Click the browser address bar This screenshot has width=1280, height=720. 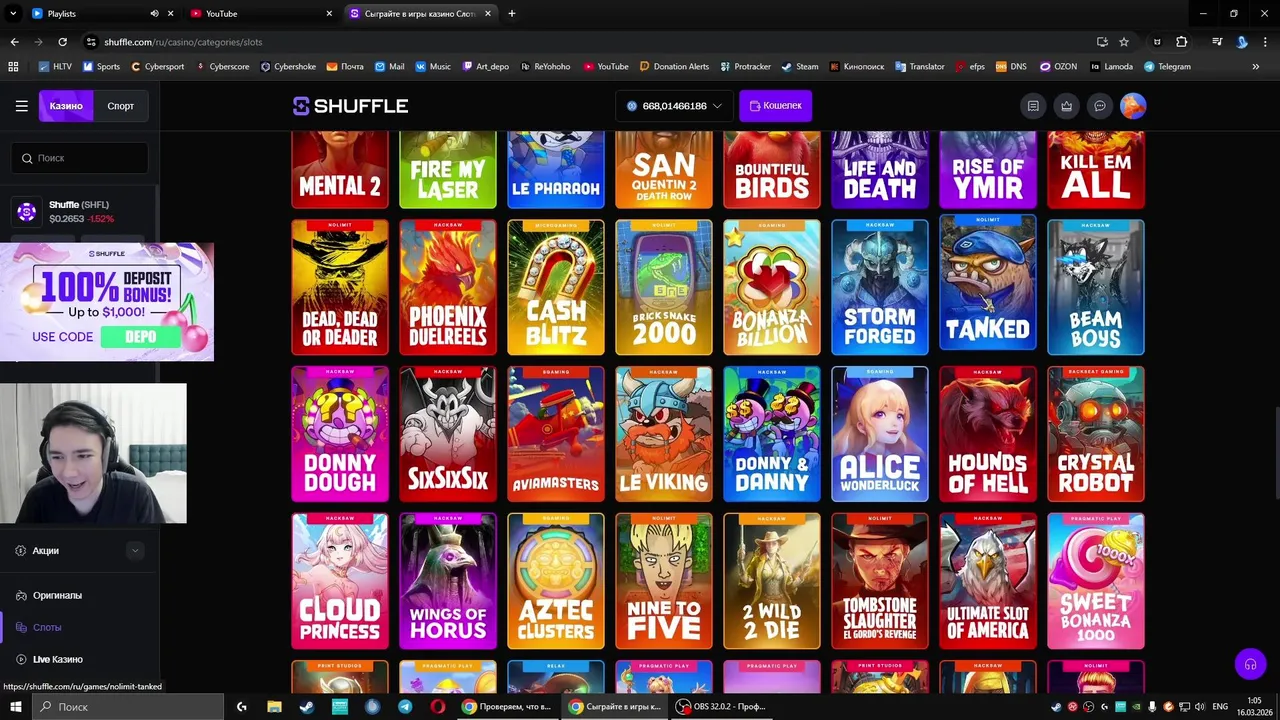point(590,42)
